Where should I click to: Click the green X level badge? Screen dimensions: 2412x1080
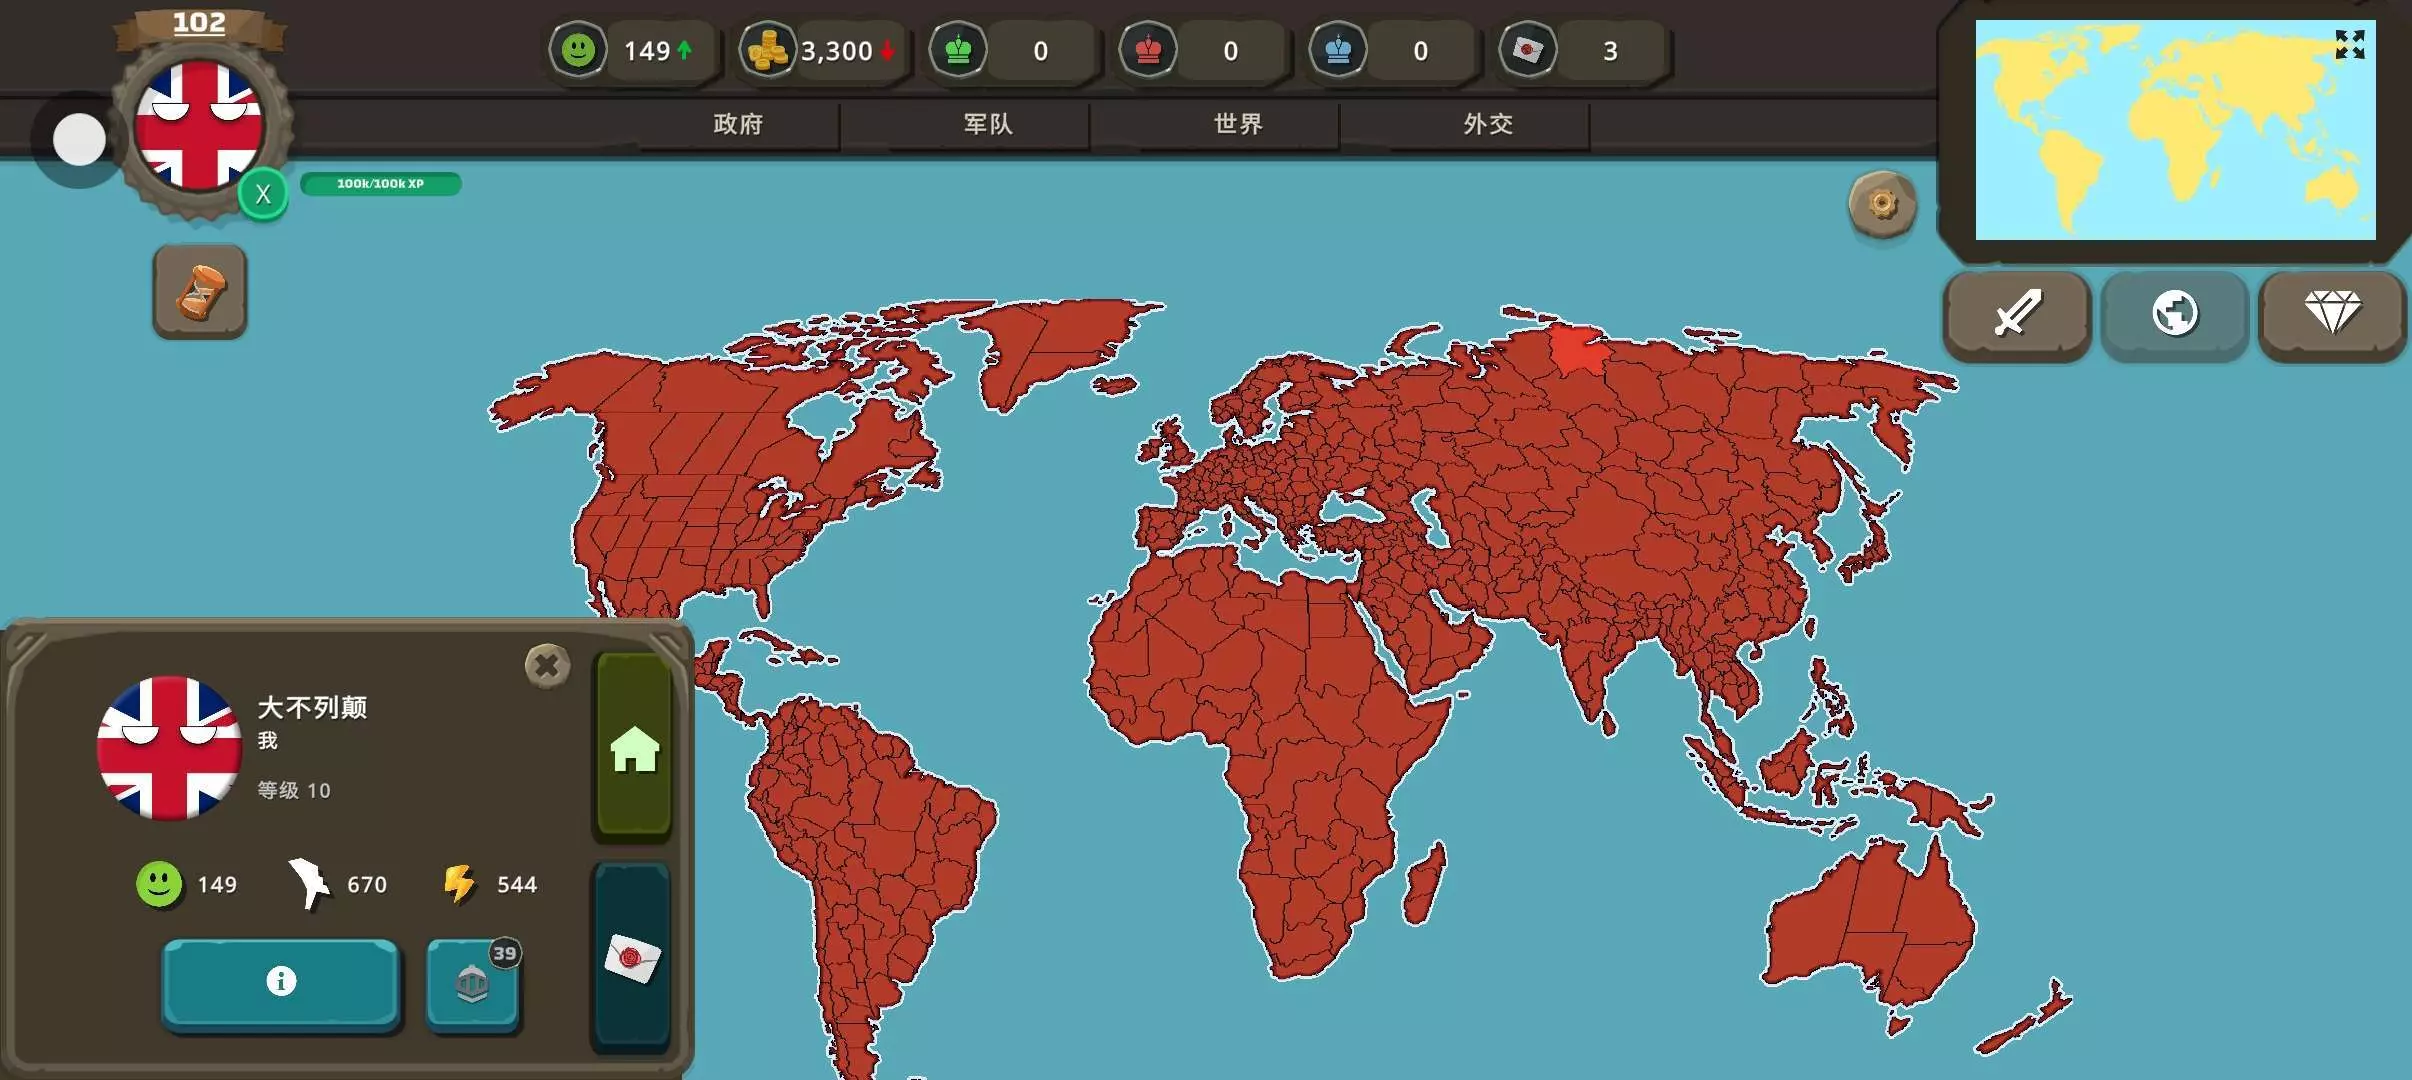(263, 194)
